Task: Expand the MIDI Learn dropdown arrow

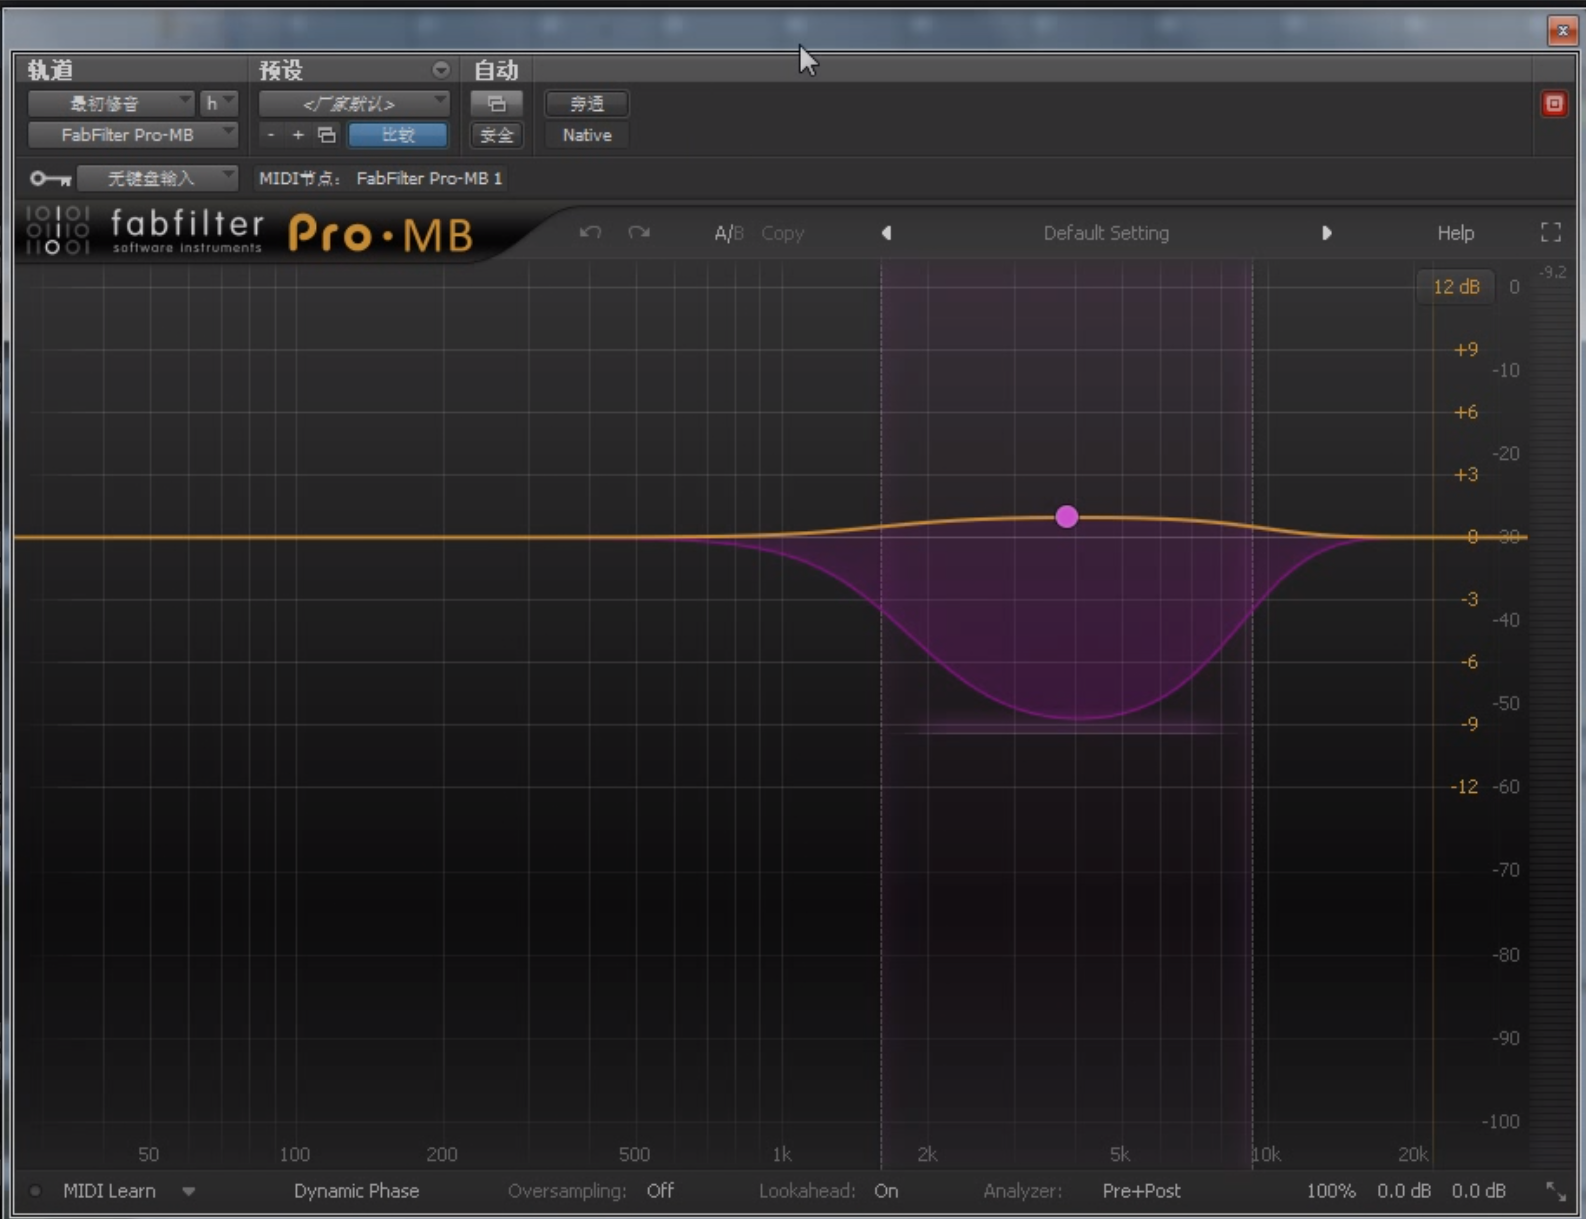Action: coord(188,1191)
